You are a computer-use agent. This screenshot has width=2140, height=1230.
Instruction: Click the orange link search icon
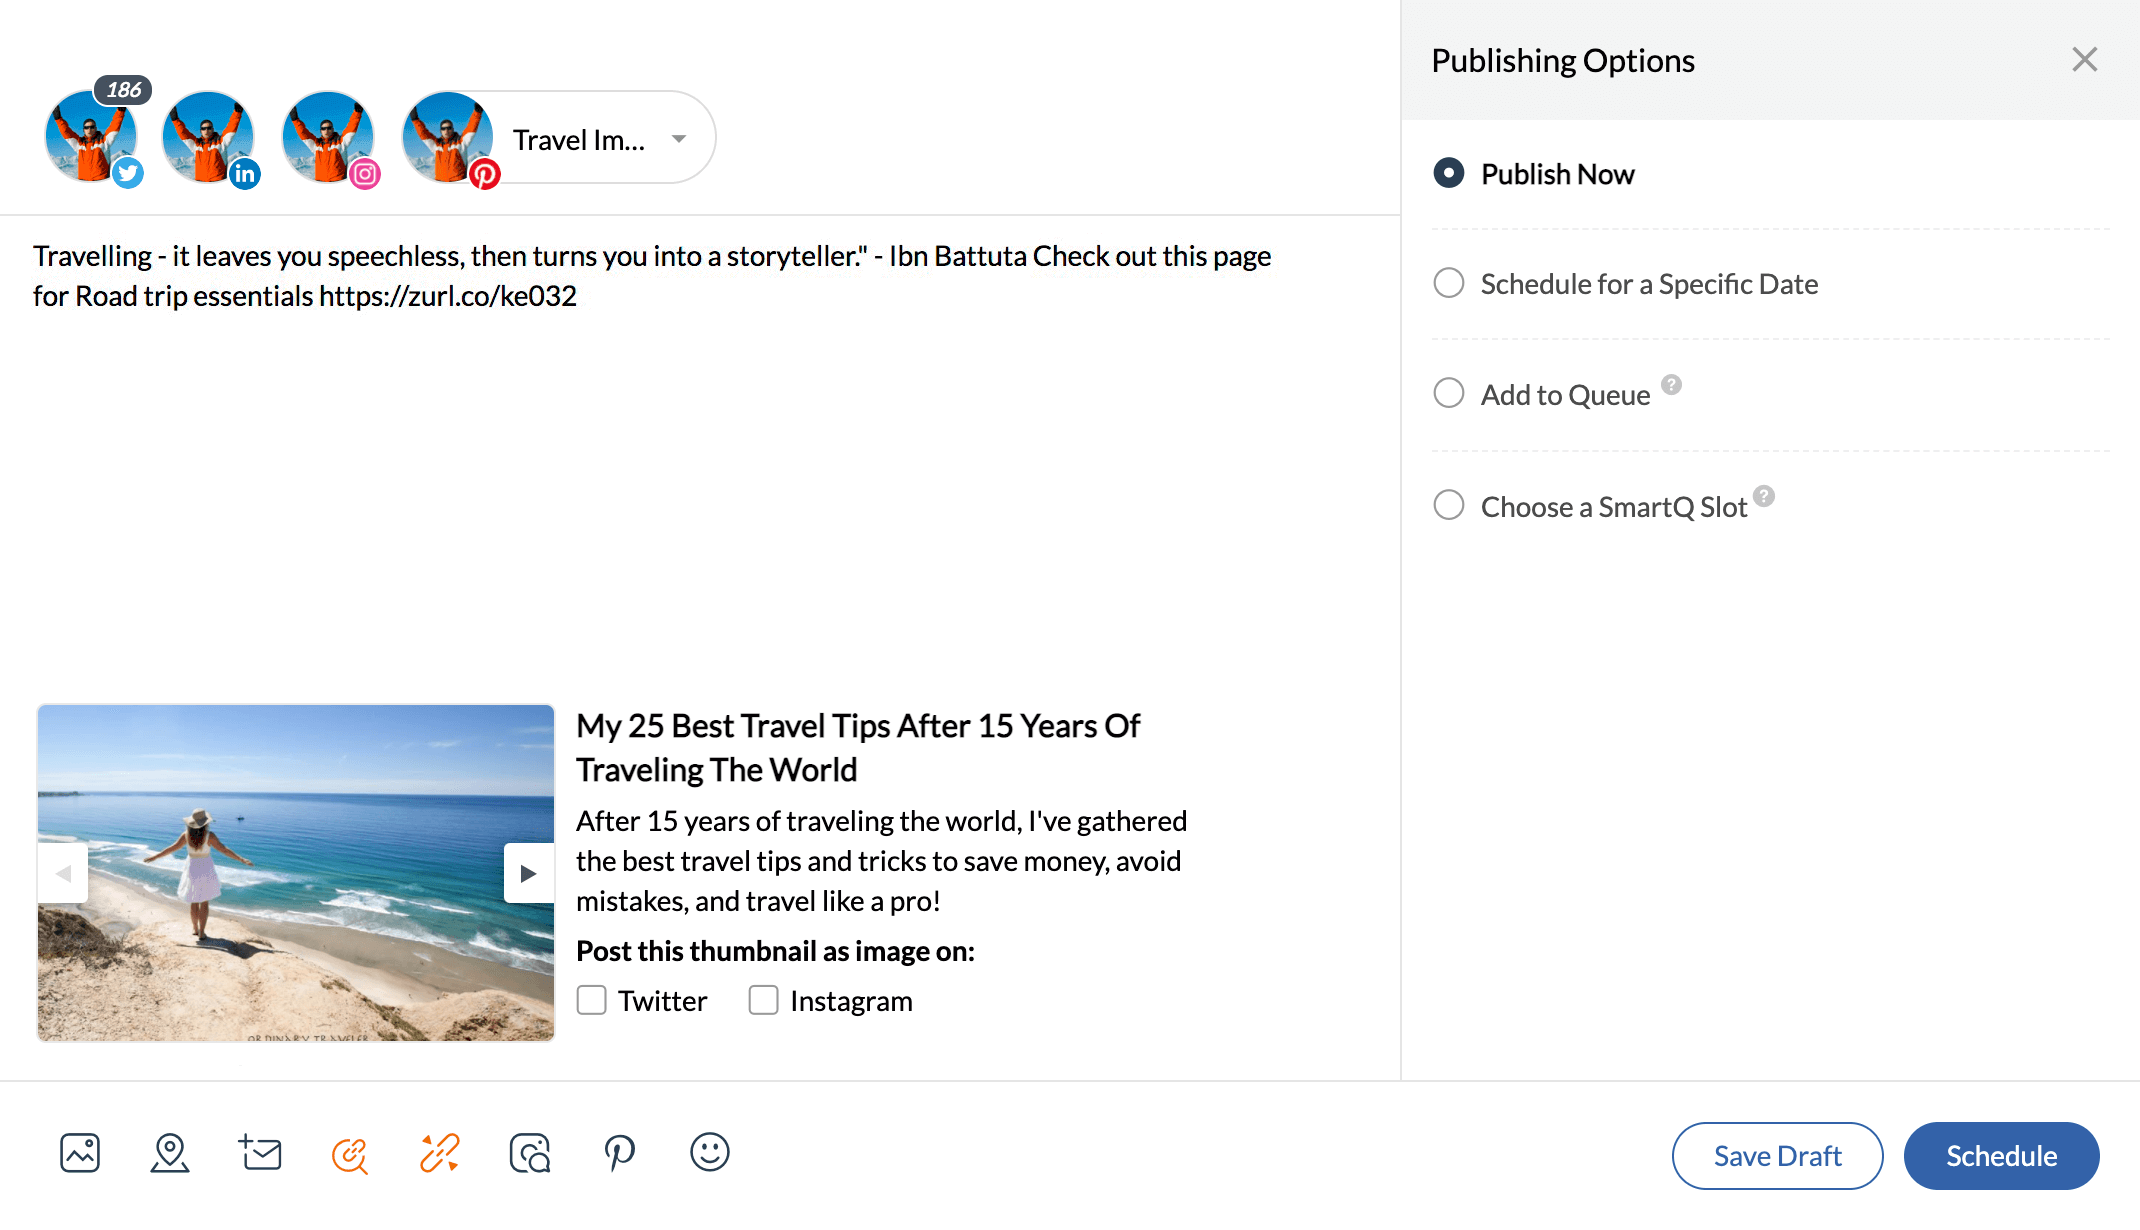350,1155
